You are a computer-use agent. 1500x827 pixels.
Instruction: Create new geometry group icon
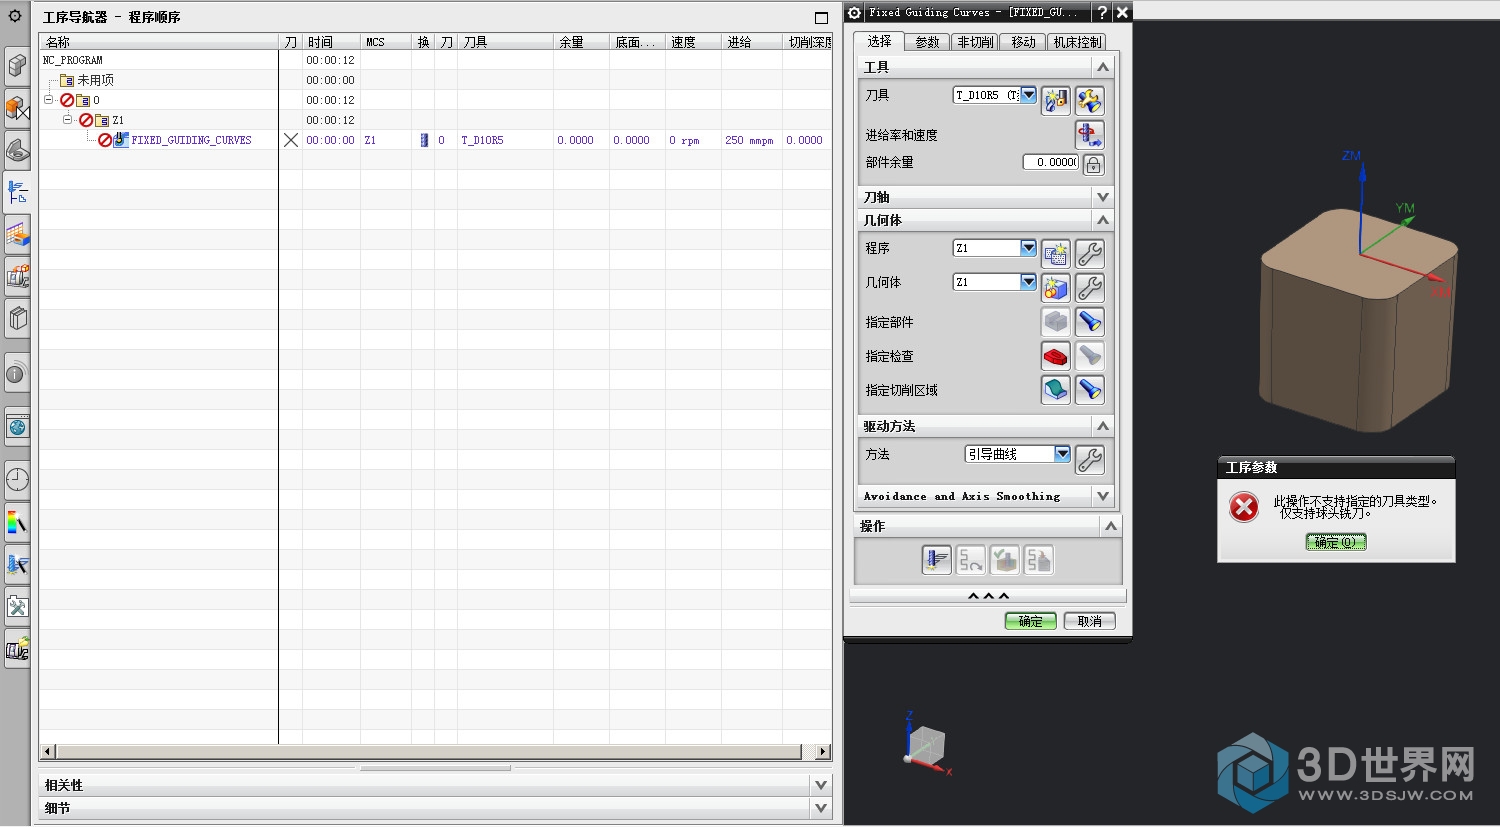pos(1056,288)
